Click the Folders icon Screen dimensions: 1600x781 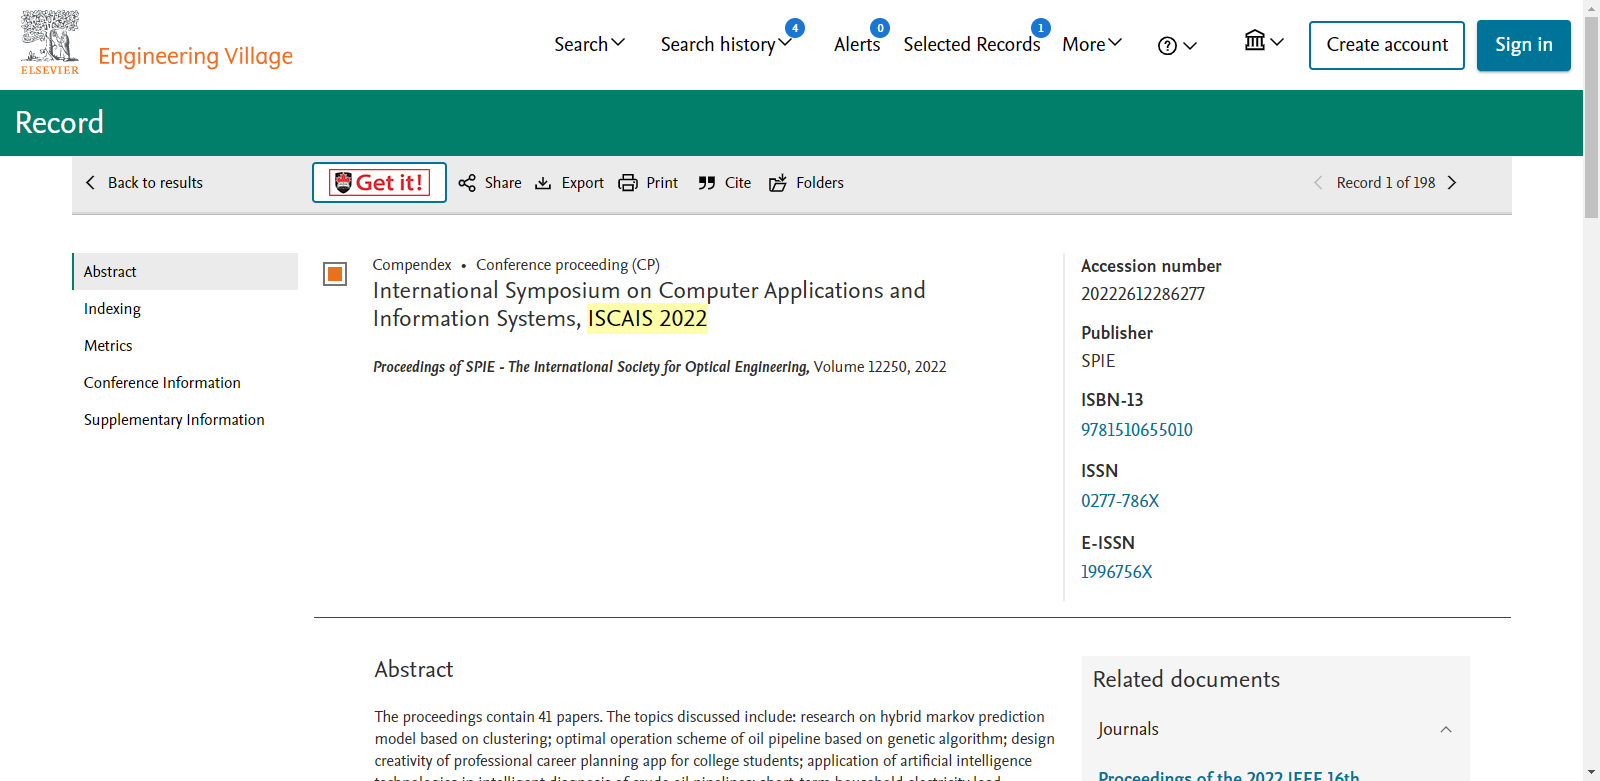pos(778,183)
